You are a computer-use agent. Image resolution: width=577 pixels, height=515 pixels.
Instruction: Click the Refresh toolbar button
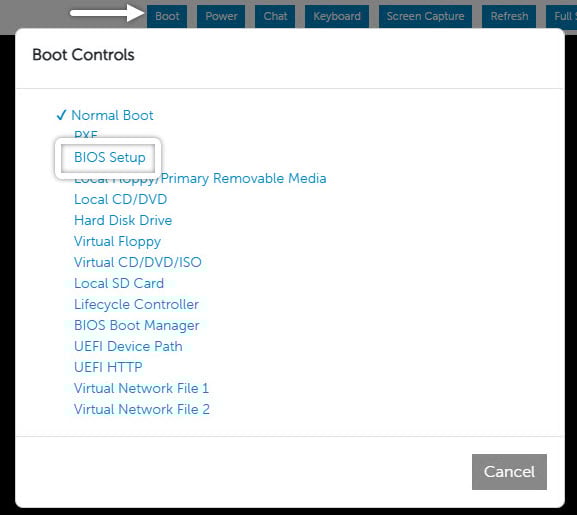click(x=509, y=16)
